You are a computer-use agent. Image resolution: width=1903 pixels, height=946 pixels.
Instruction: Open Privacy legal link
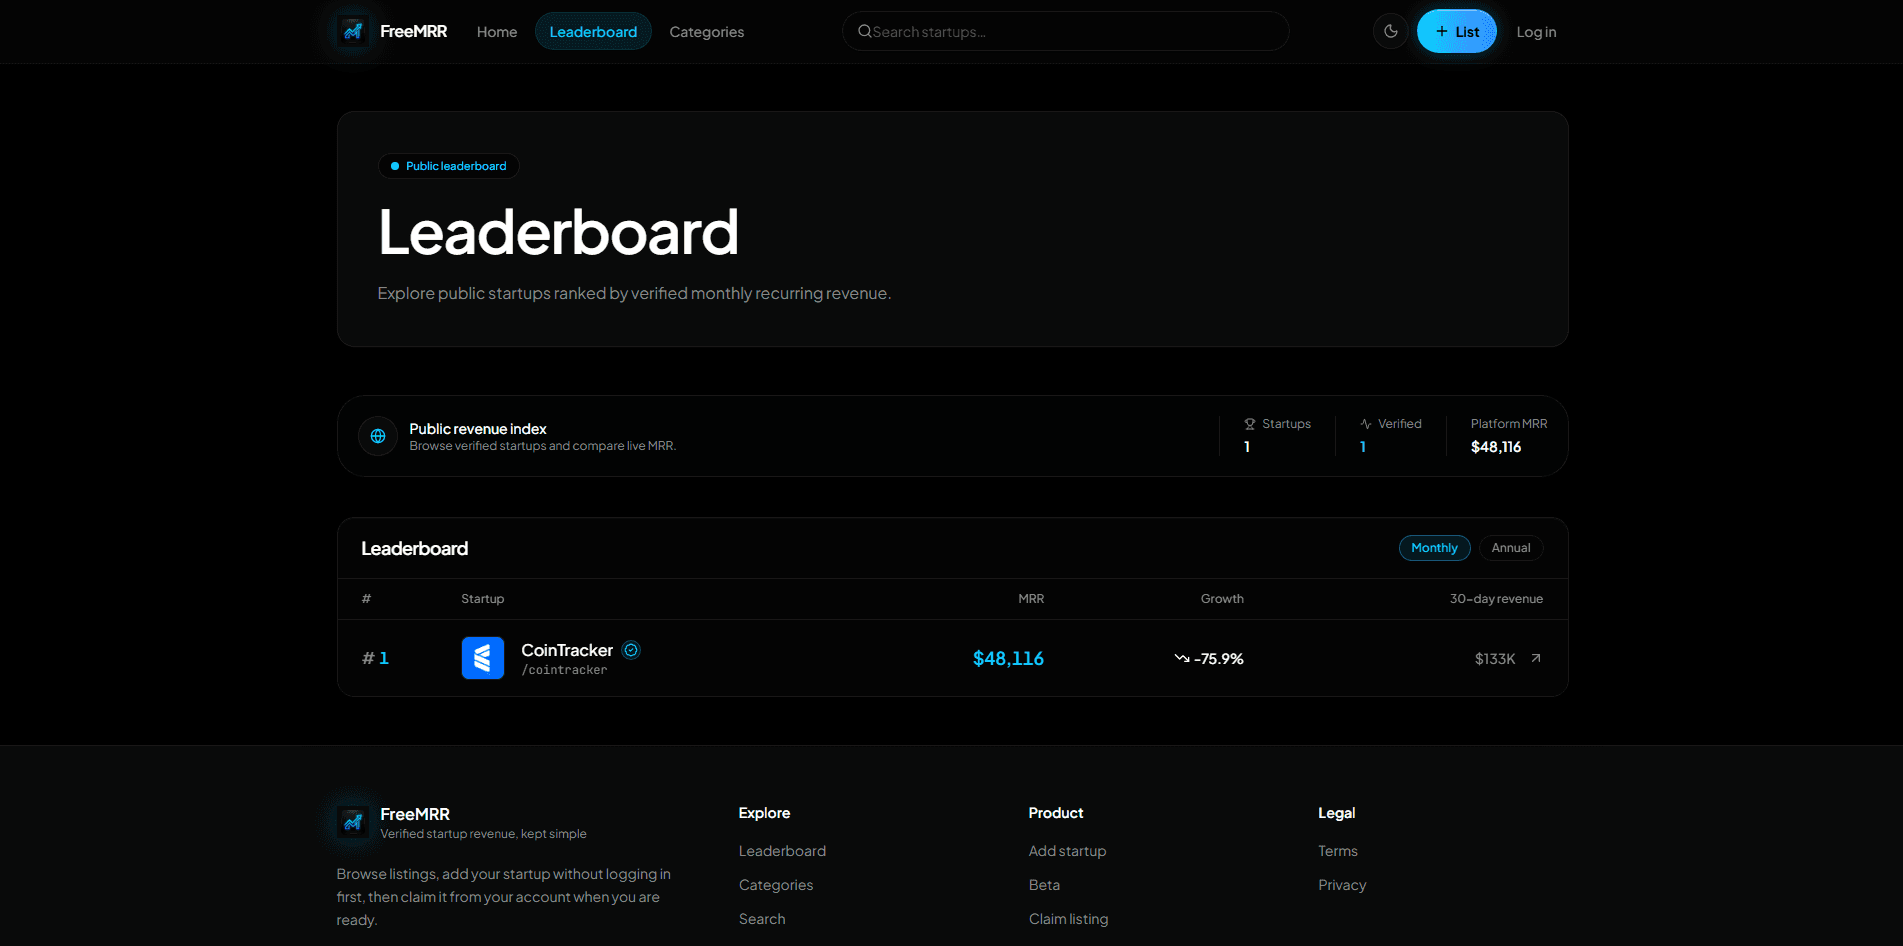(1342, 885)
